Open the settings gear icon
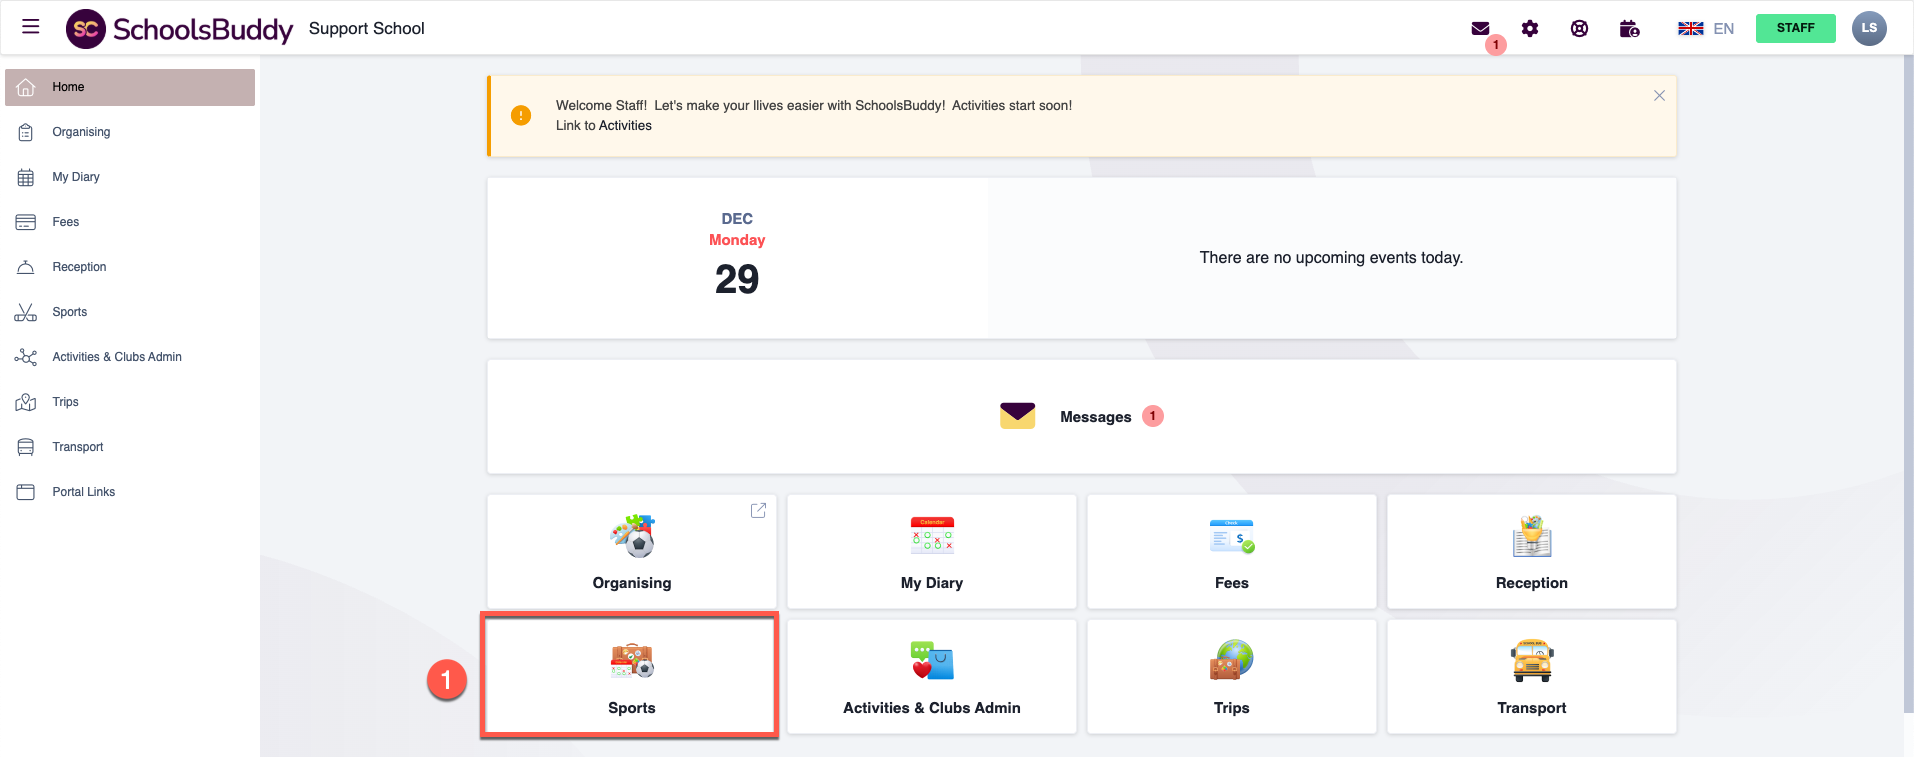 click(x=1530, y=29)
